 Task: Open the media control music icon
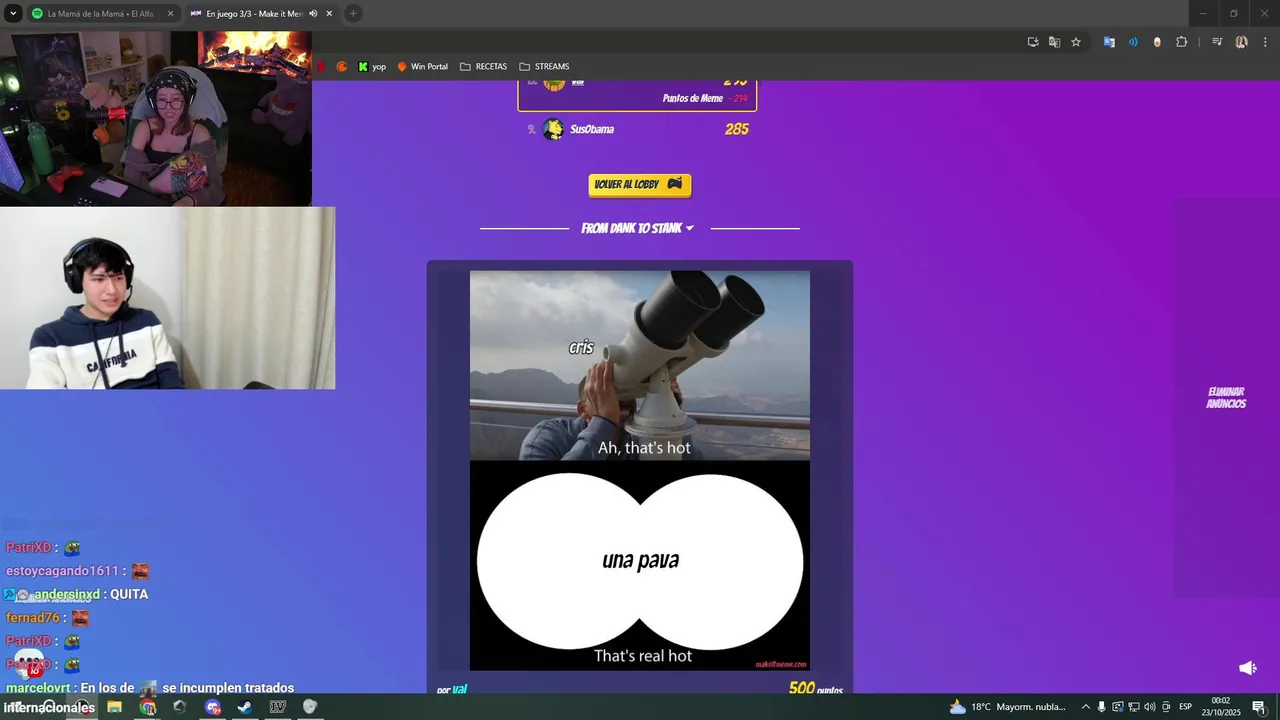[x=1217, y=42]
